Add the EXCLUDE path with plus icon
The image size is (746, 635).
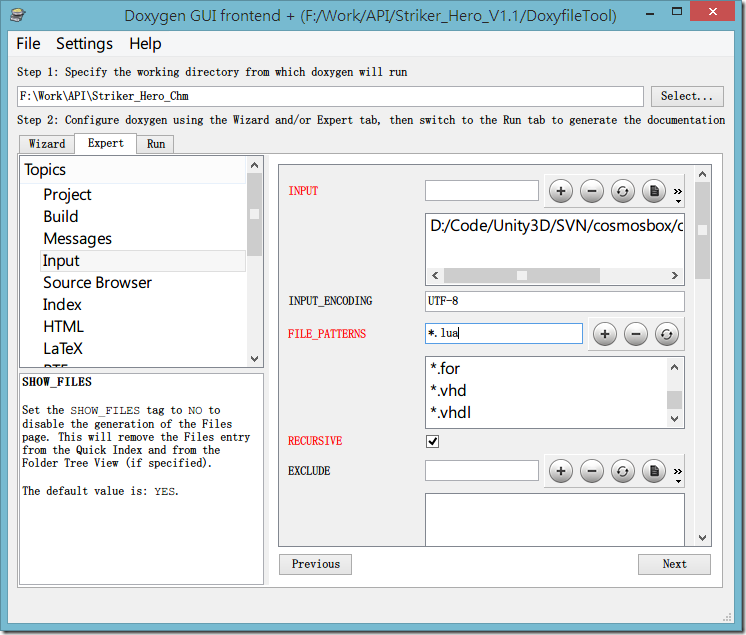561,471
